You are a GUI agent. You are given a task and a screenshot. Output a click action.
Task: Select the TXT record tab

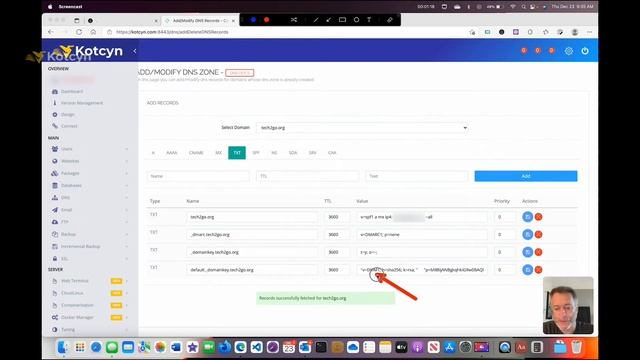[x=237, y=153]
